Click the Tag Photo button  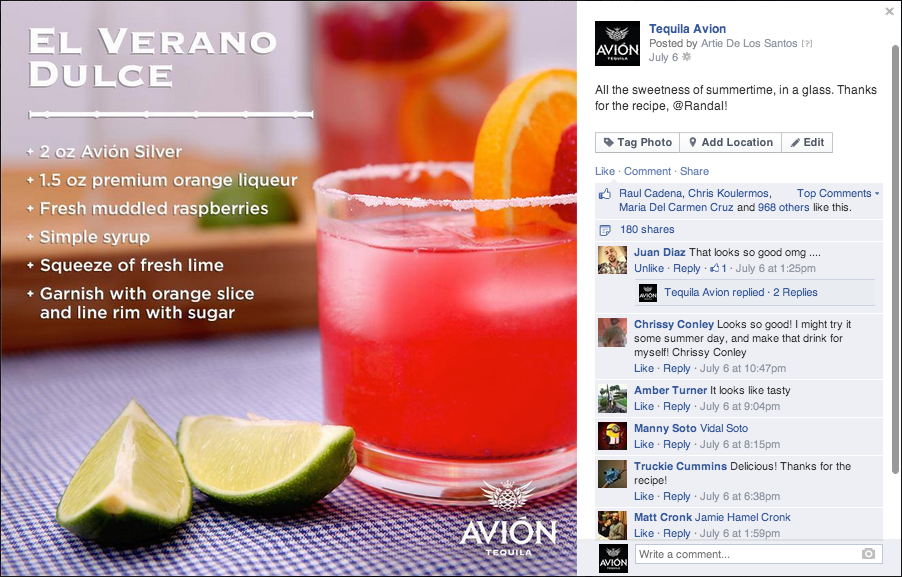pyautogui.click(x=637, y=143)
